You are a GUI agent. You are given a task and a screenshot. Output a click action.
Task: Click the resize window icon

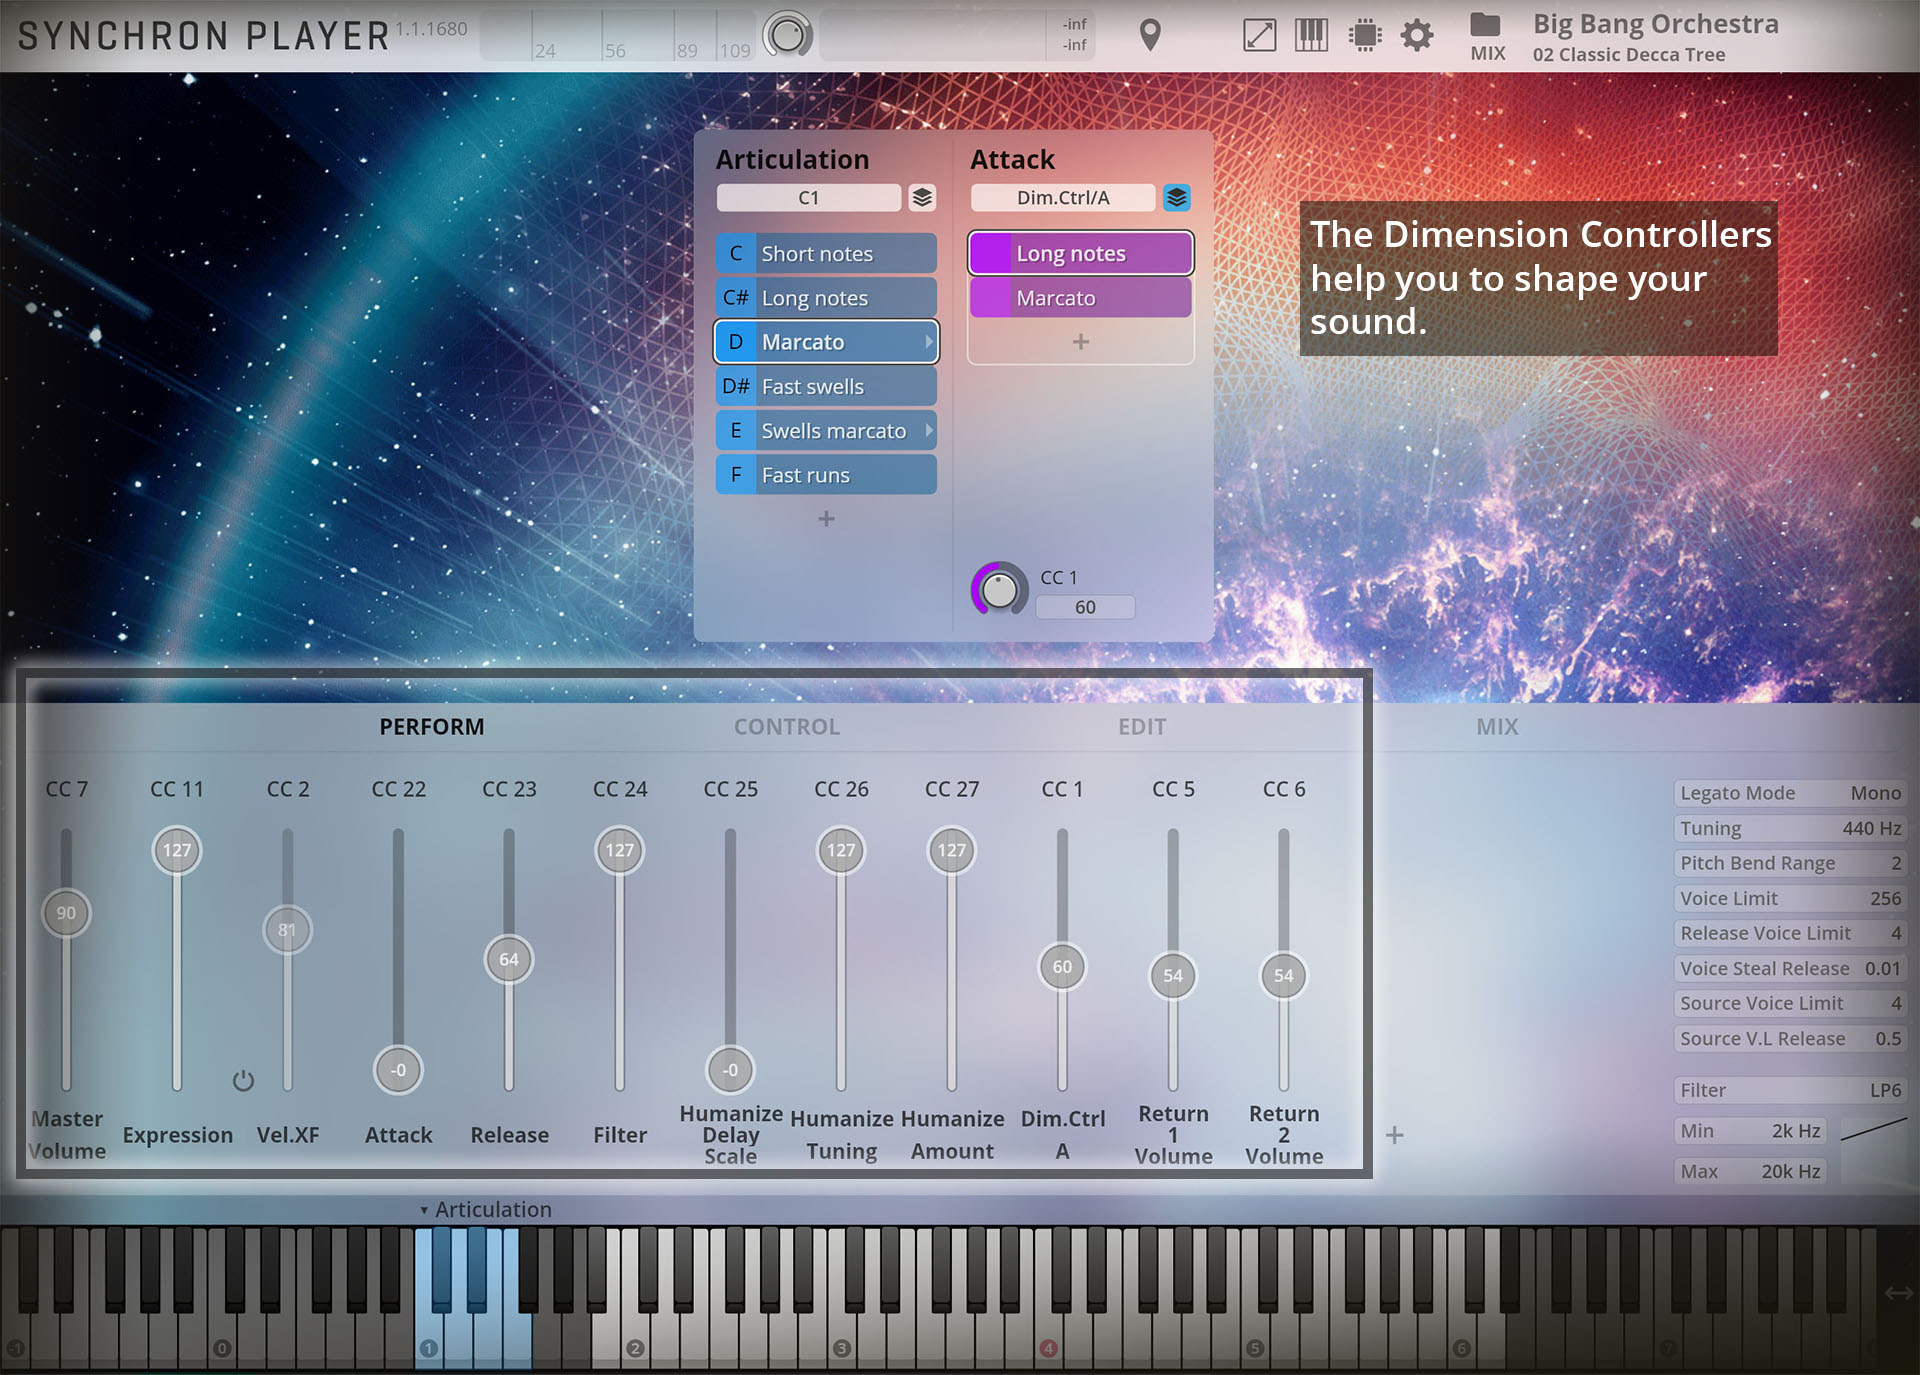click(1259, 35)
